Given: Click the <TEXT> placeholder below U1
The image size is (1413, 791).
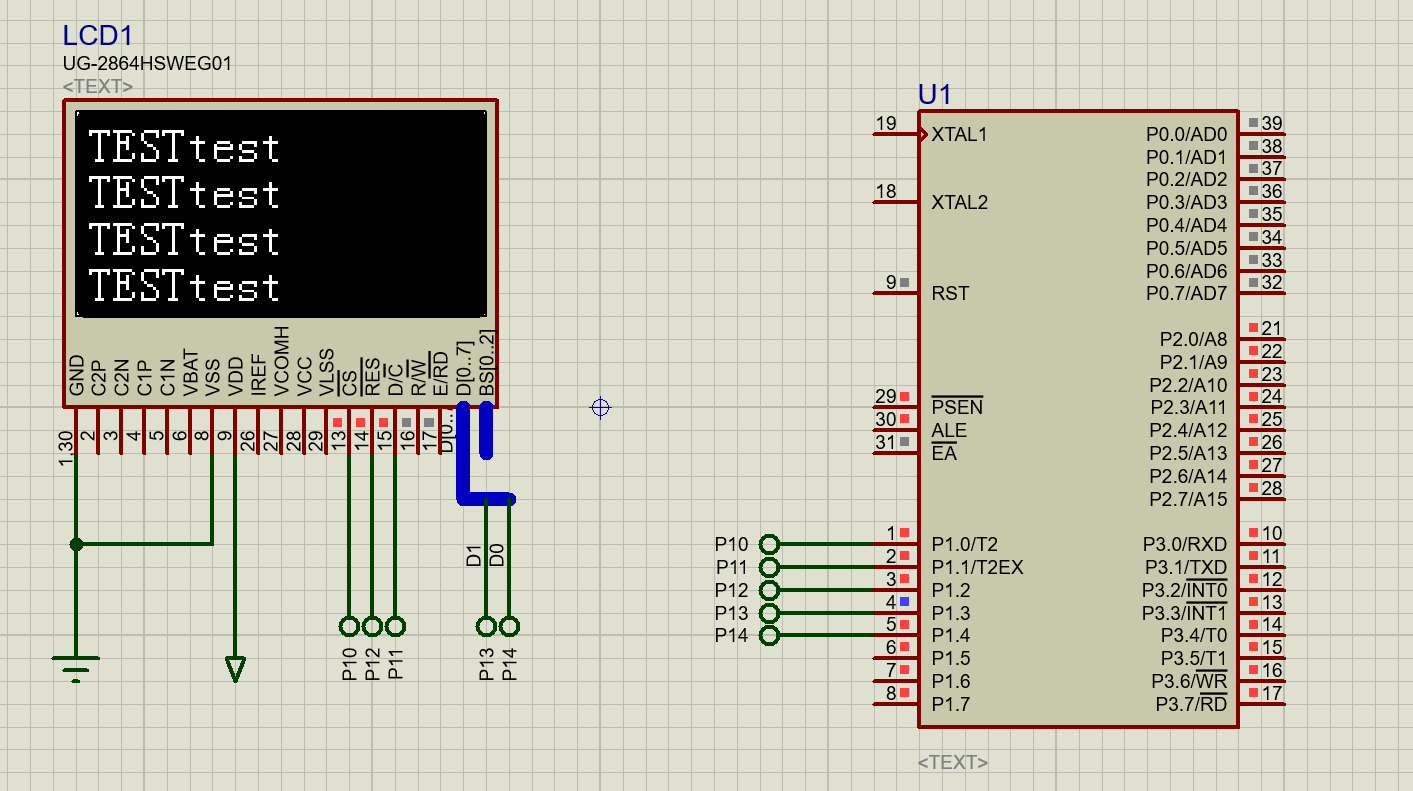Looking at the screenshot, I should pyautogui.click(x=955, y=761).
